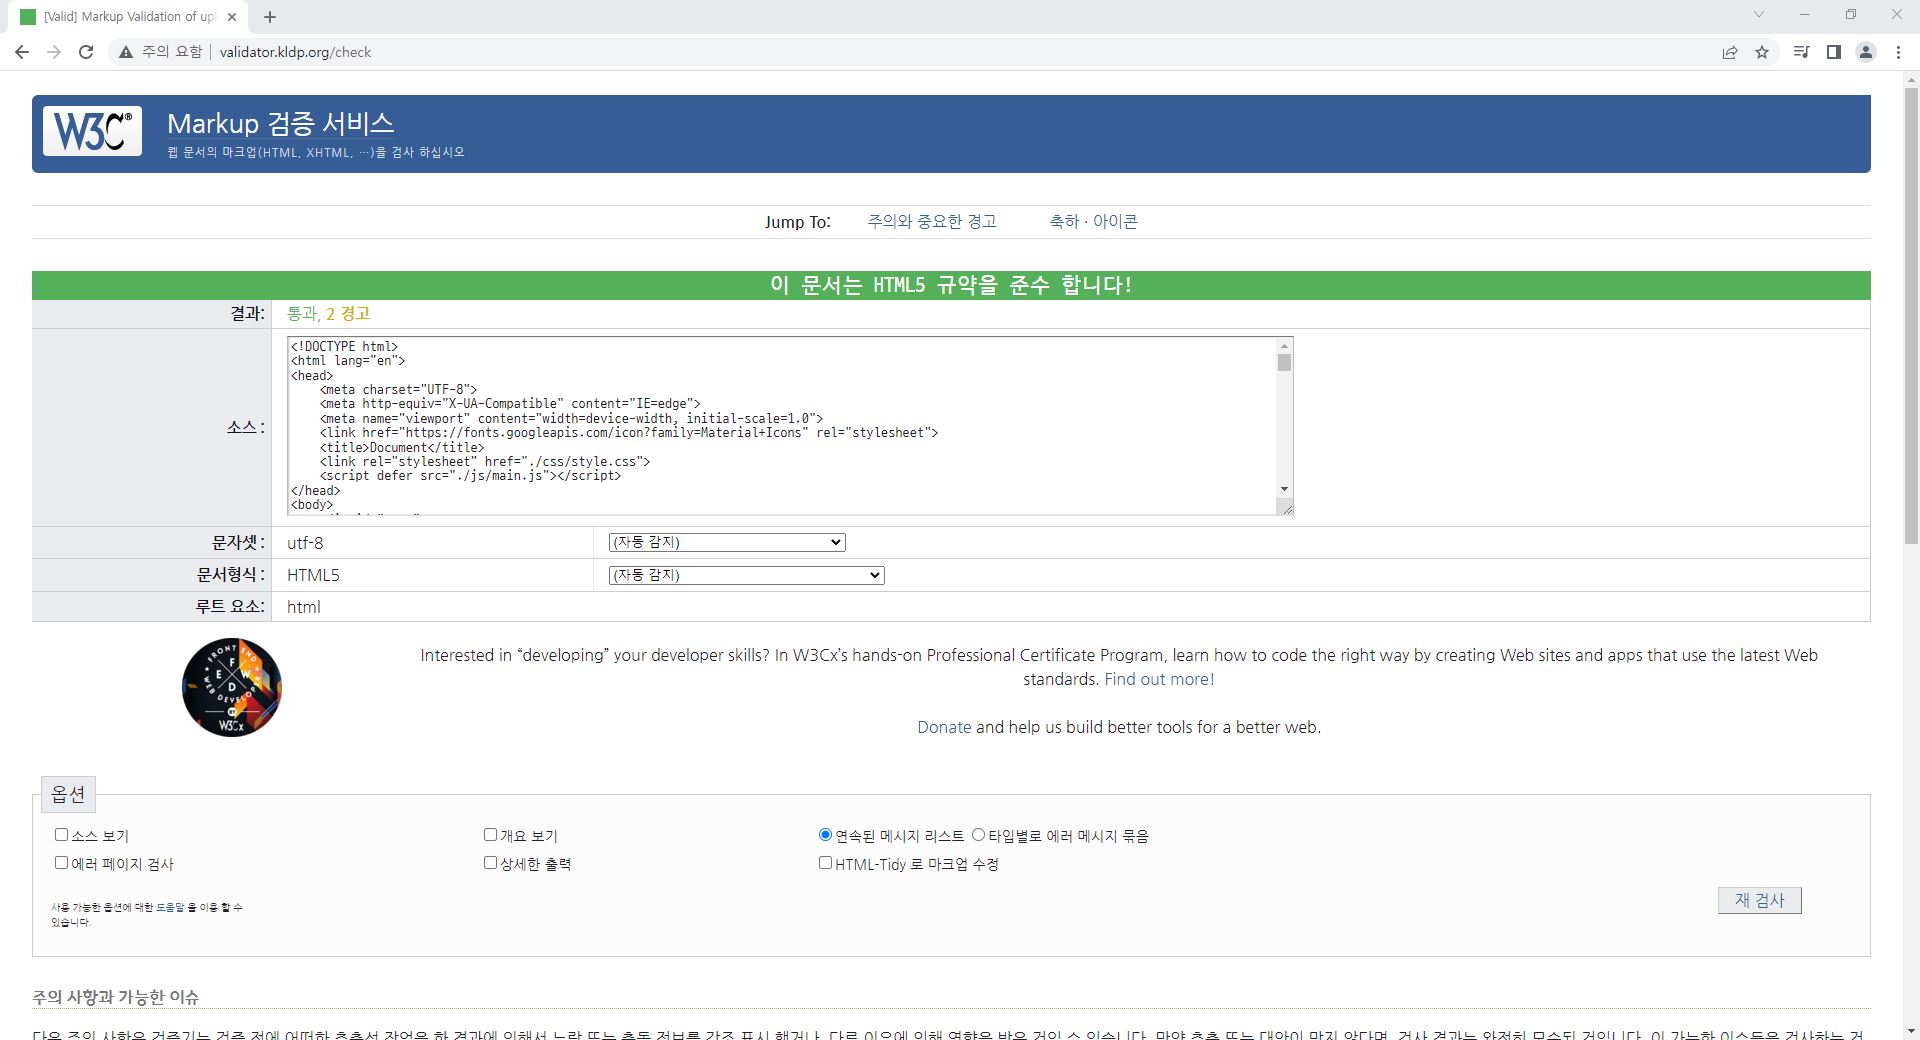
Task: Jump to 축하 · 아이콘 section
Action: click(1093, 221)
